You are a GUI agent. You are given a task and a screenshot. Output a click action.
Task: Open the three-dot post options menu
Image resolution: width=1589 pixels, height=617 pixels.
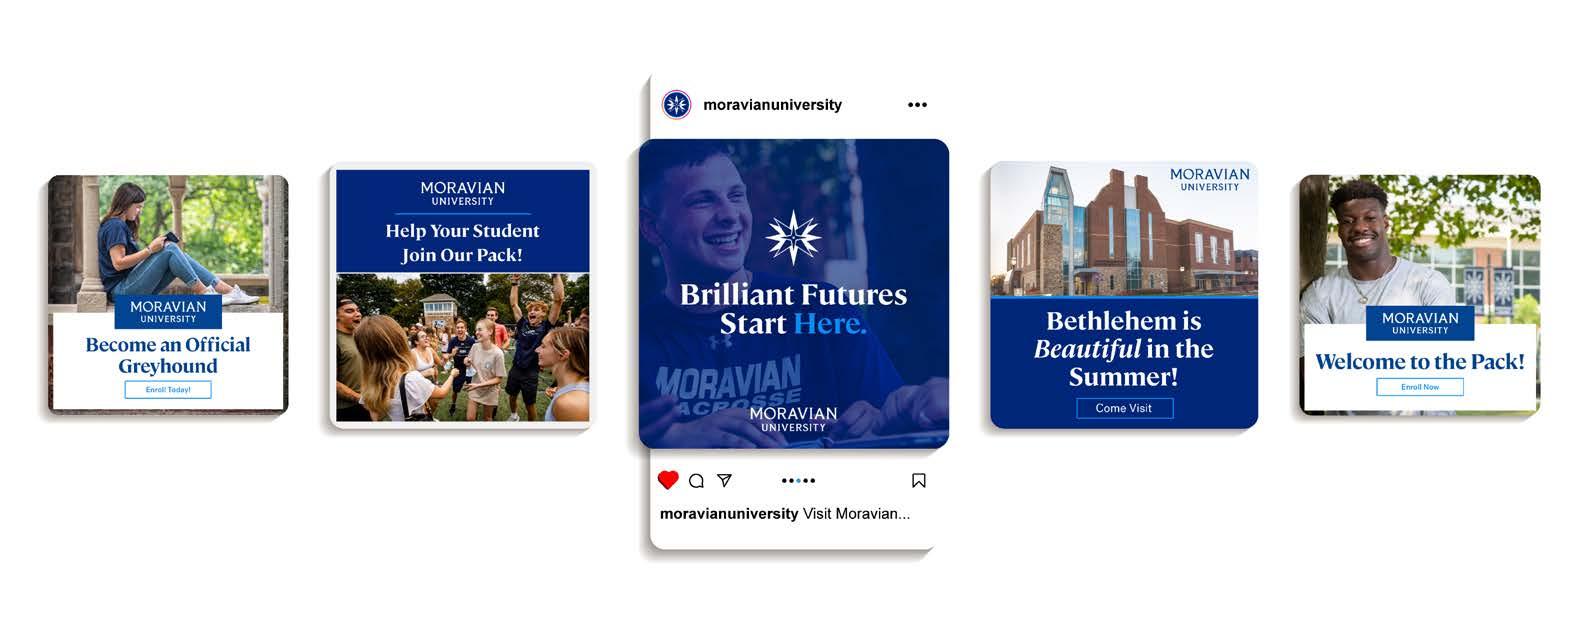click(917, 105)
